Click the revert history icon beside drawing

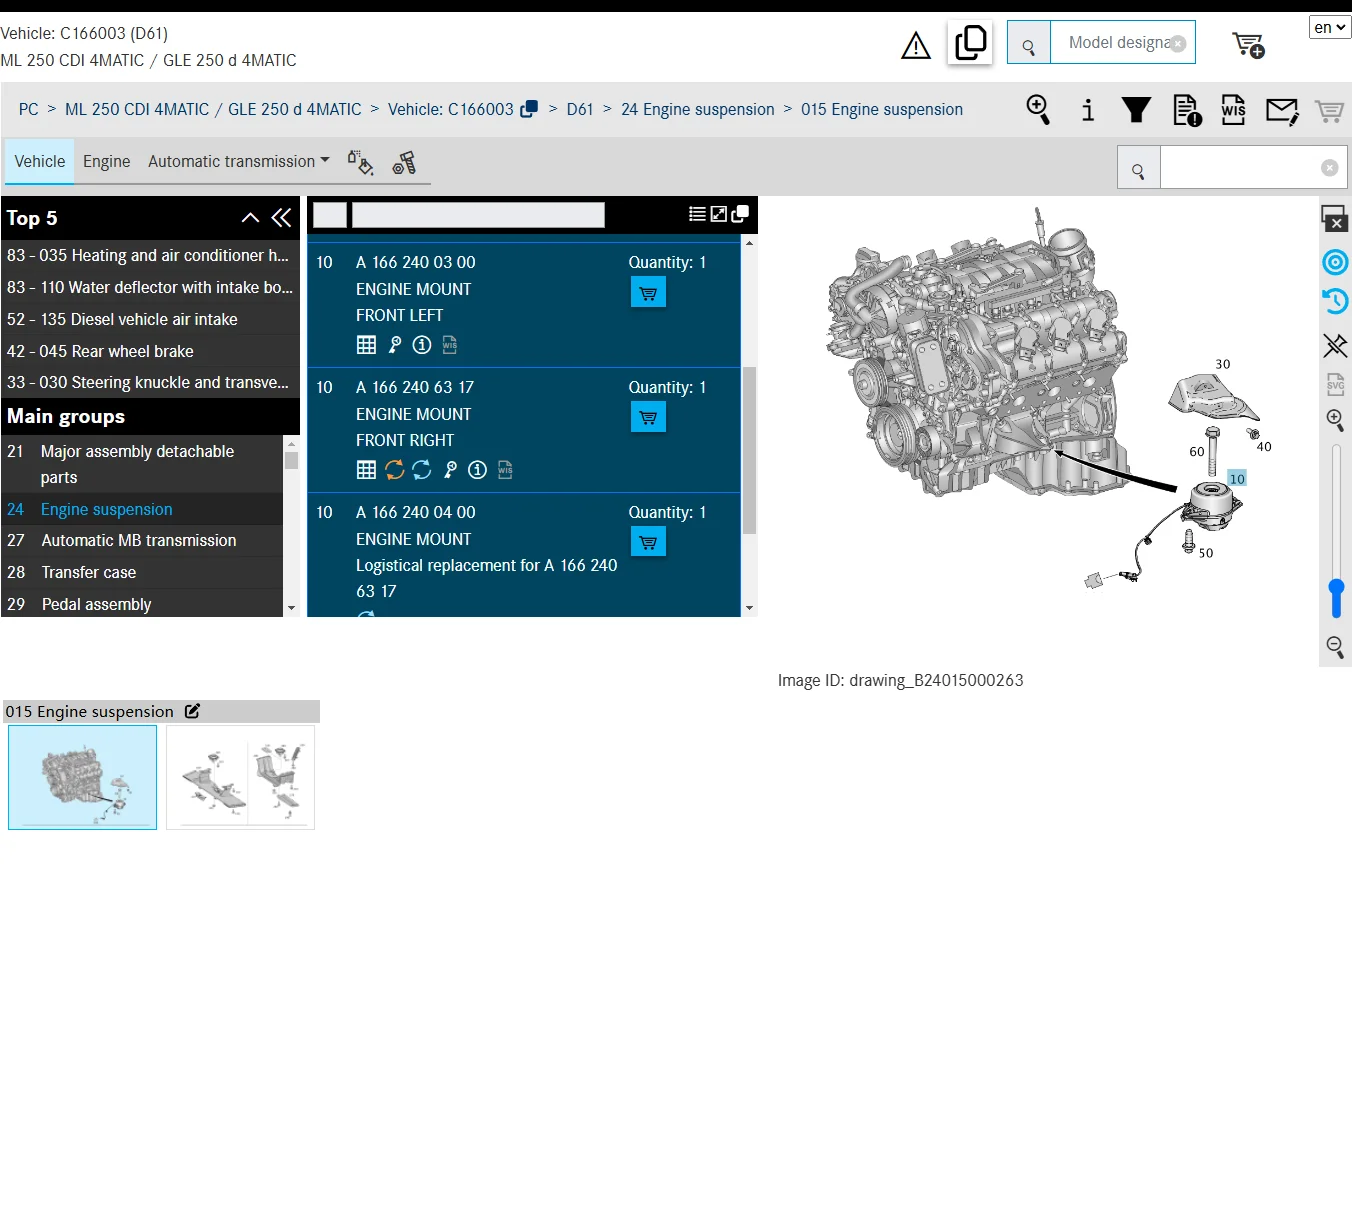click(1335, 301)
